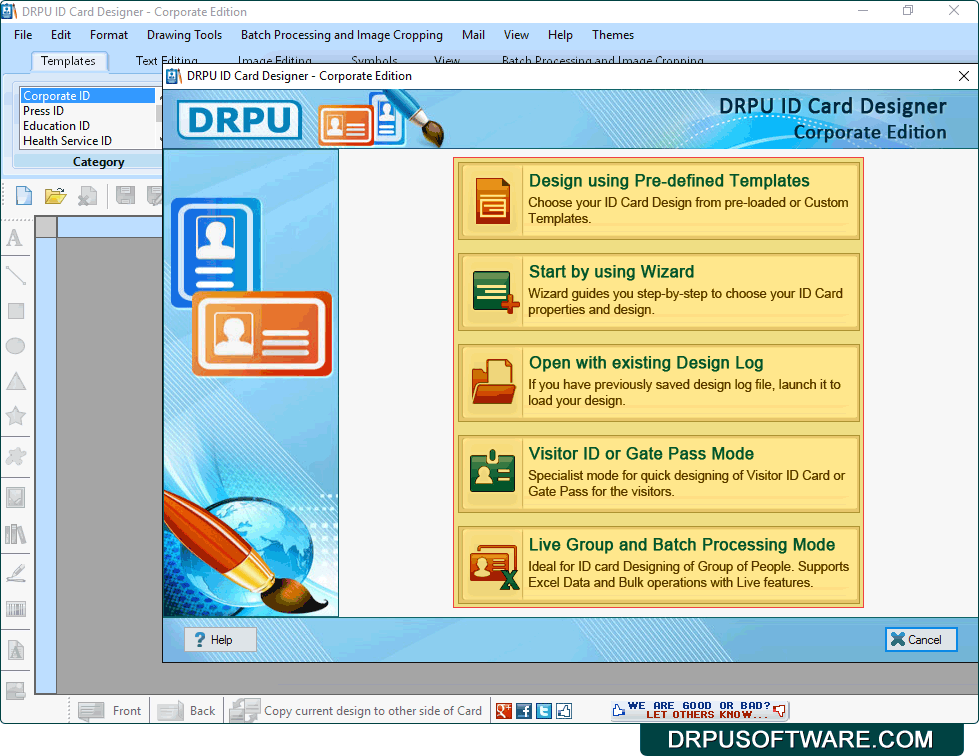Select Press ID in category list
Screen dimensions: 979x756
87,110
